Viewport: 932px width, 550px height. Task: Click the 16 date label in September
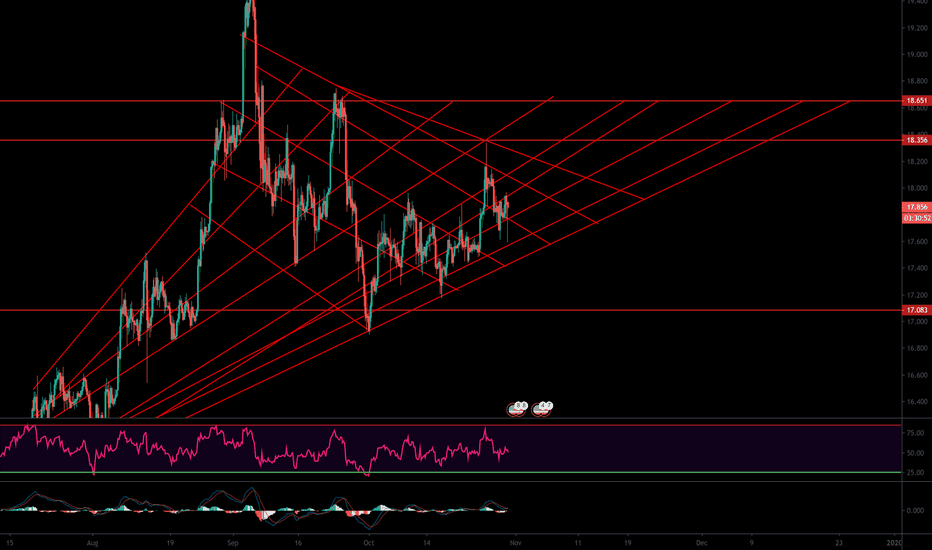point(298,543)
